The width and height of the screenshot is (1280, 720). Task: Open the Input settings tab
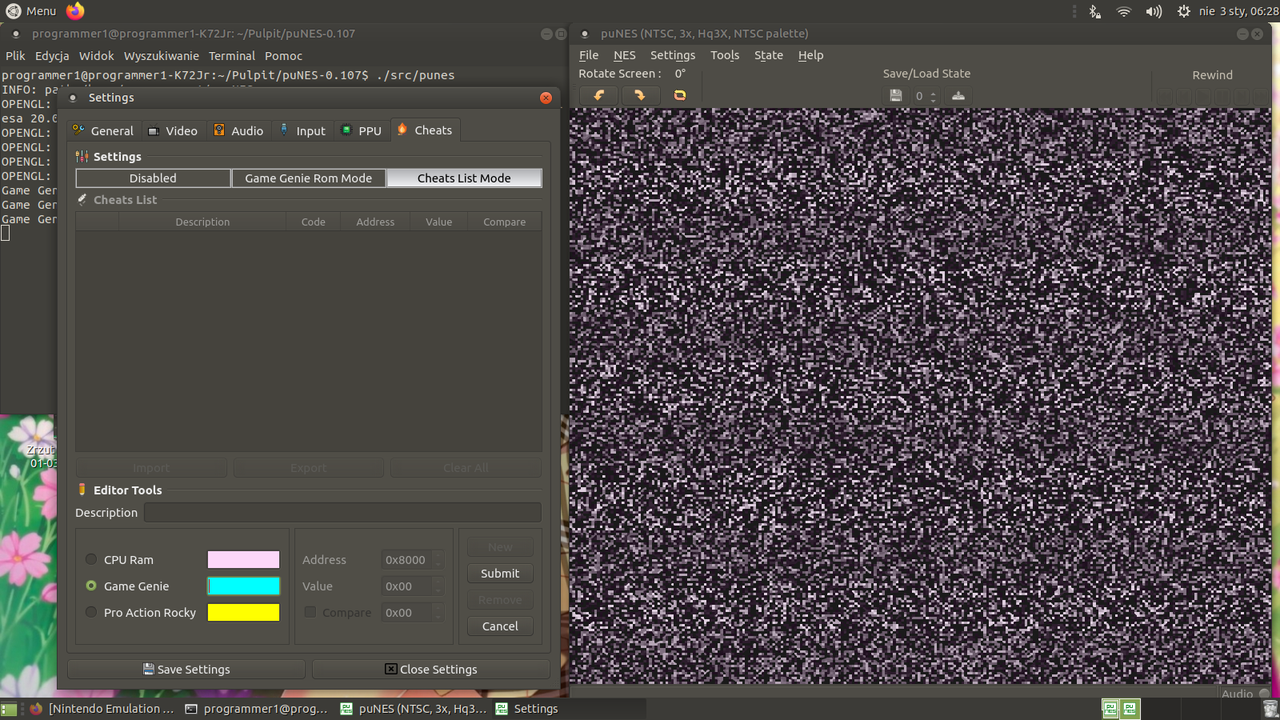click(x=302, y=131)
